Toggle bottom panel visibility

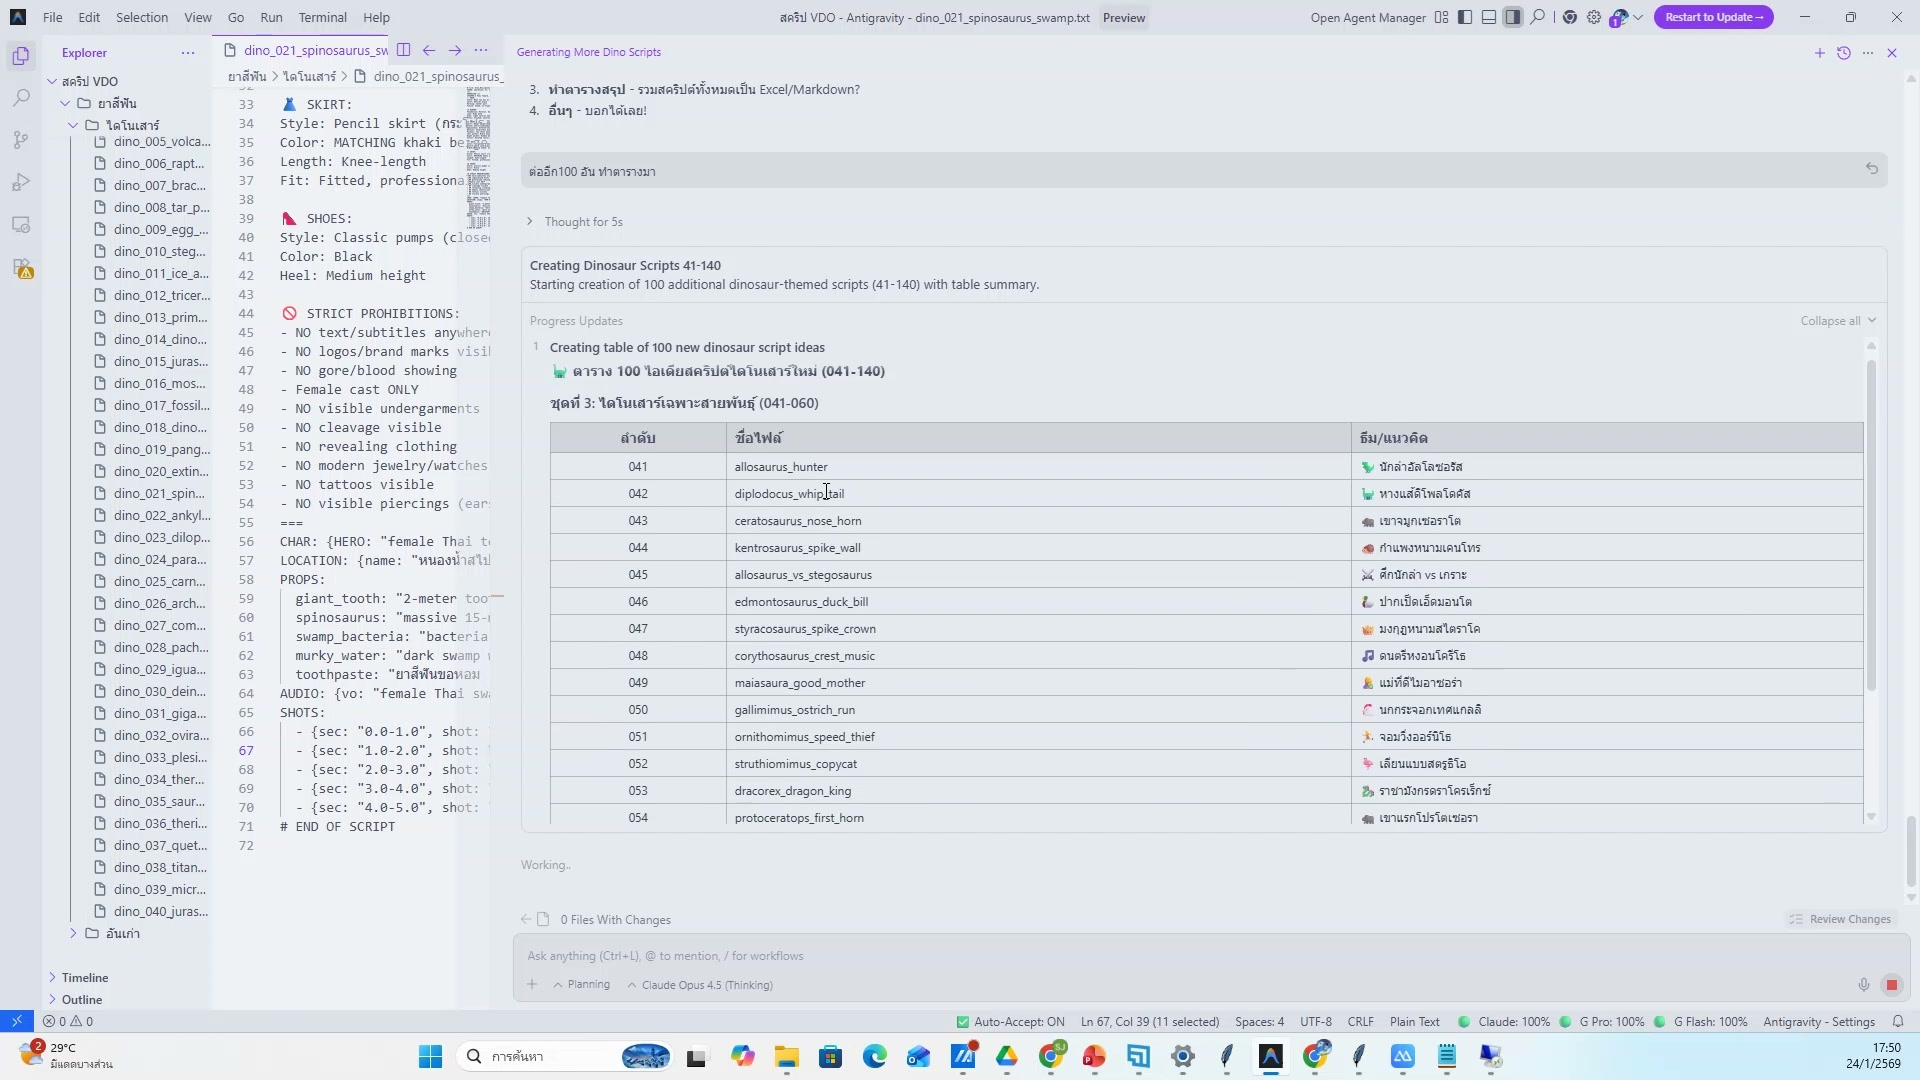1489,17
